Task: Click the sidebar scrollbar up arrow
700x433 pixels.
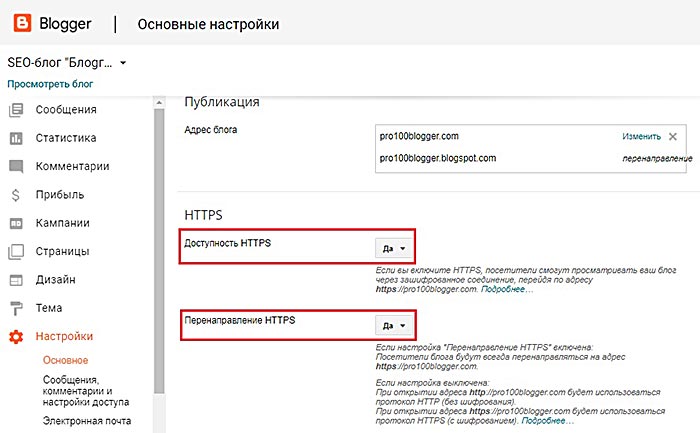Action: tap(159, 103)
